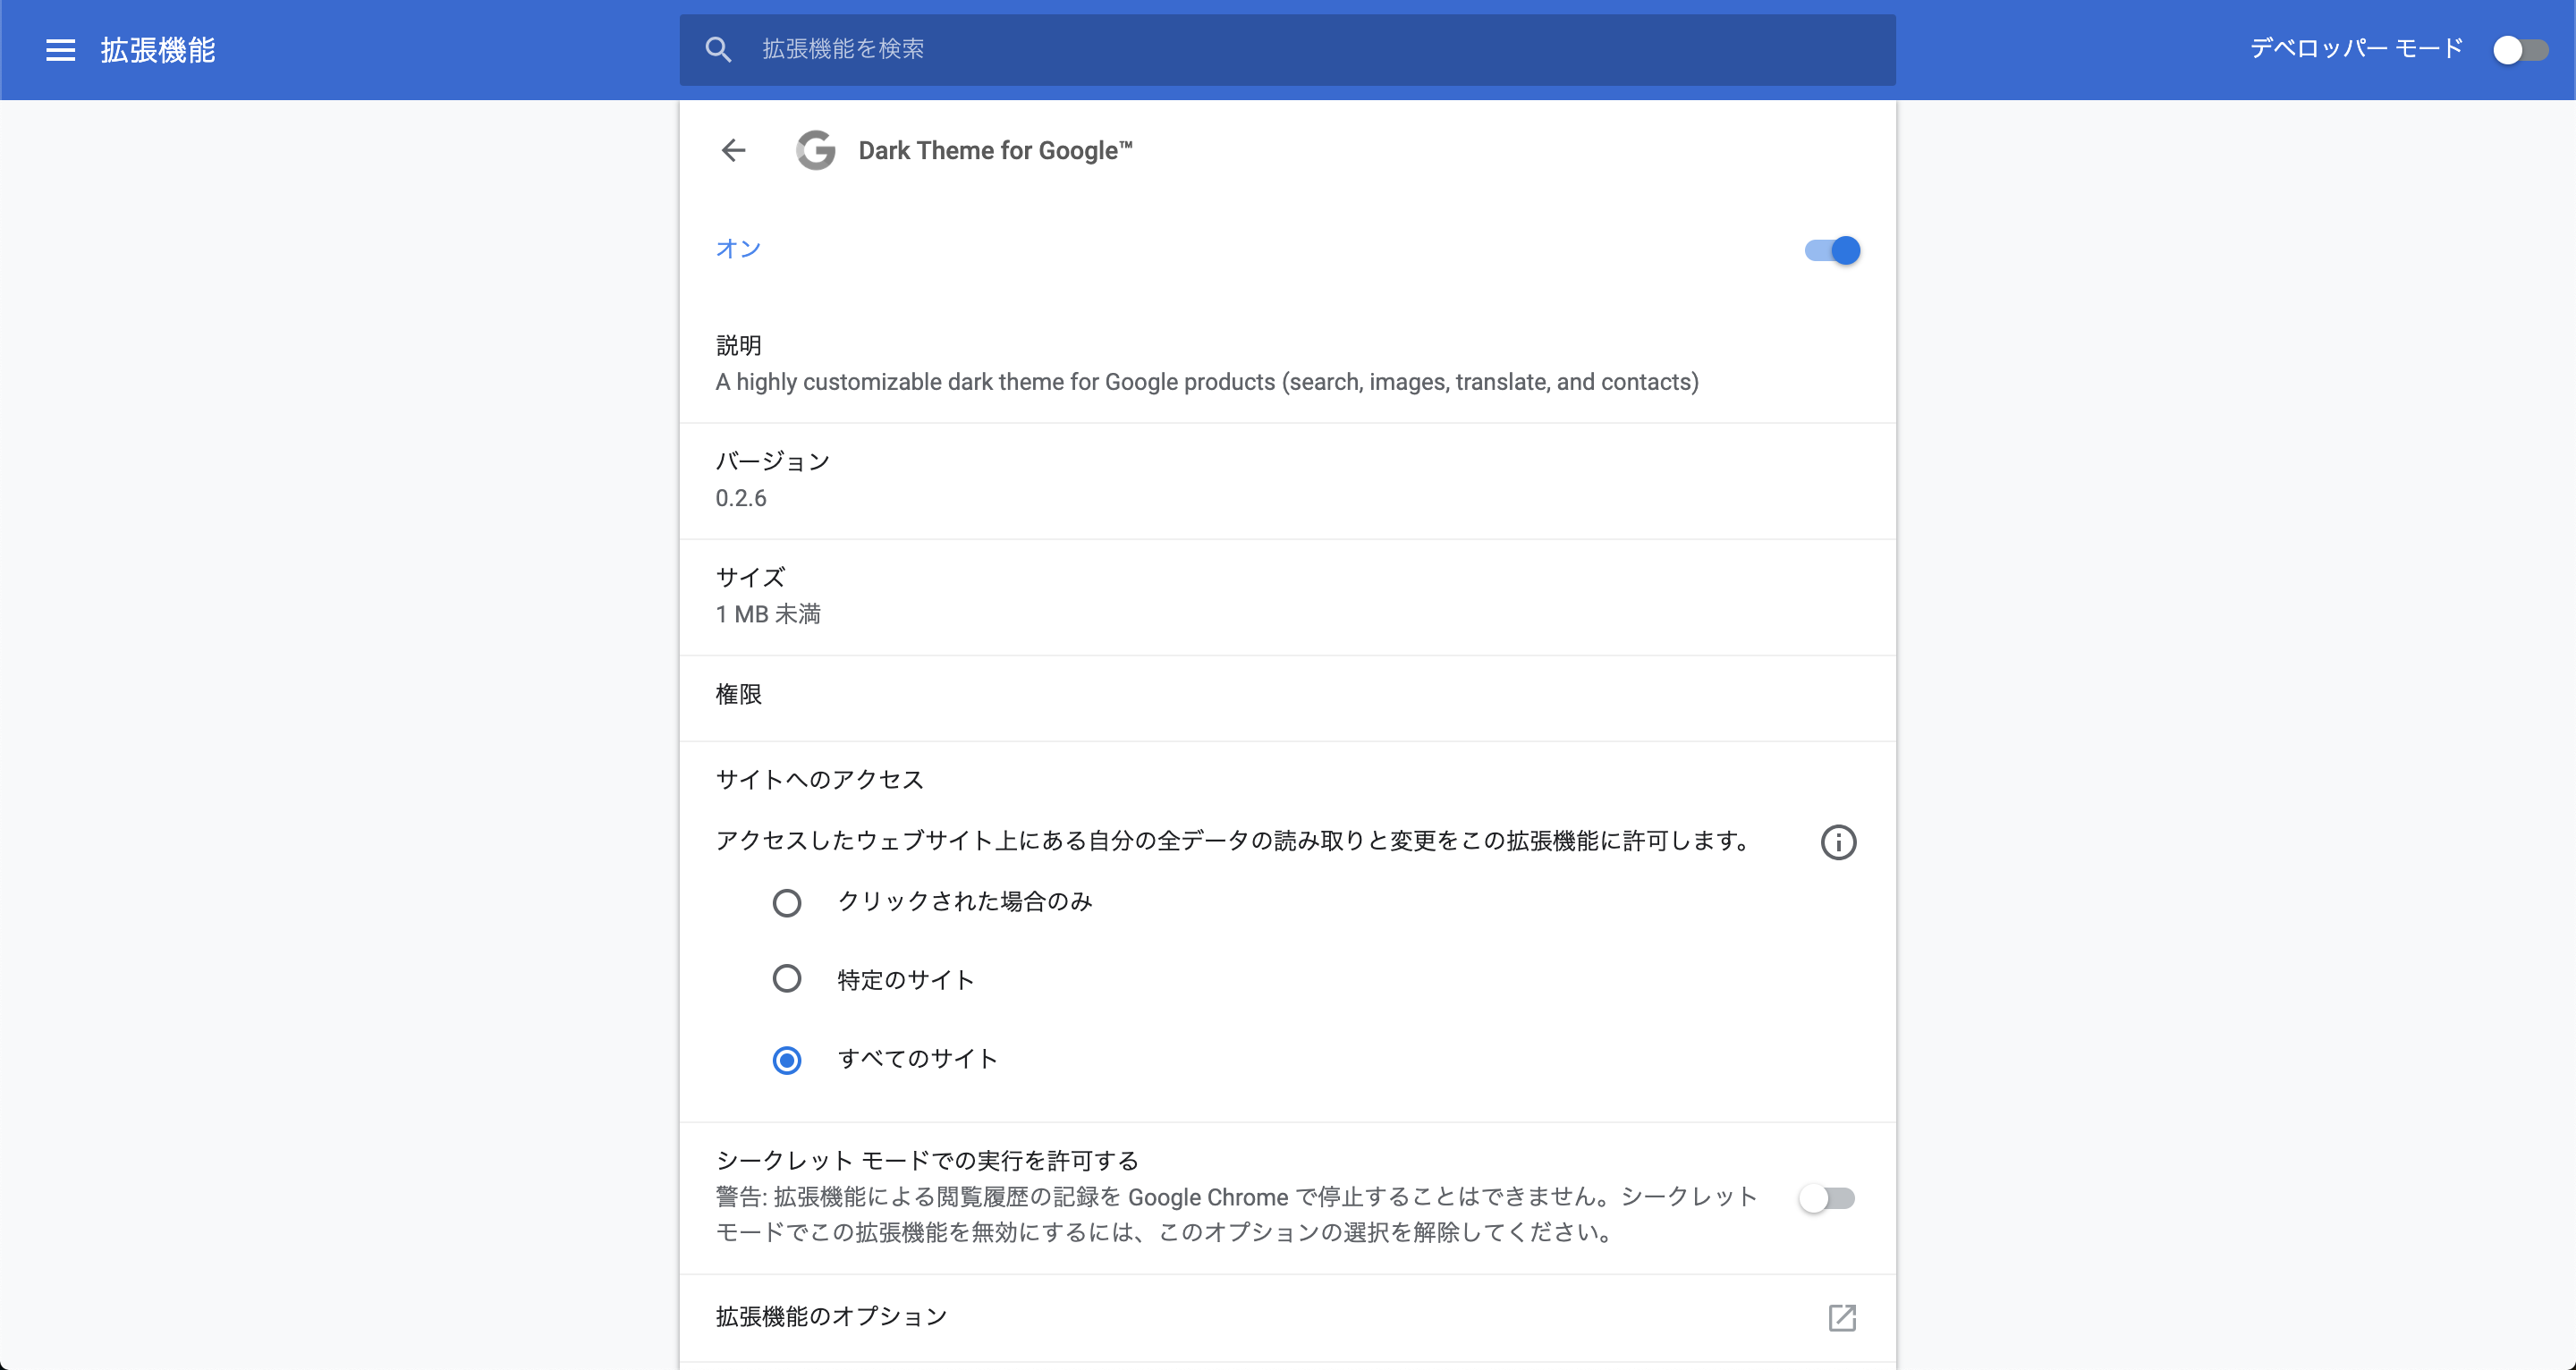Focus the 拡張機能を検索 search field

[x=1287, y=49]
